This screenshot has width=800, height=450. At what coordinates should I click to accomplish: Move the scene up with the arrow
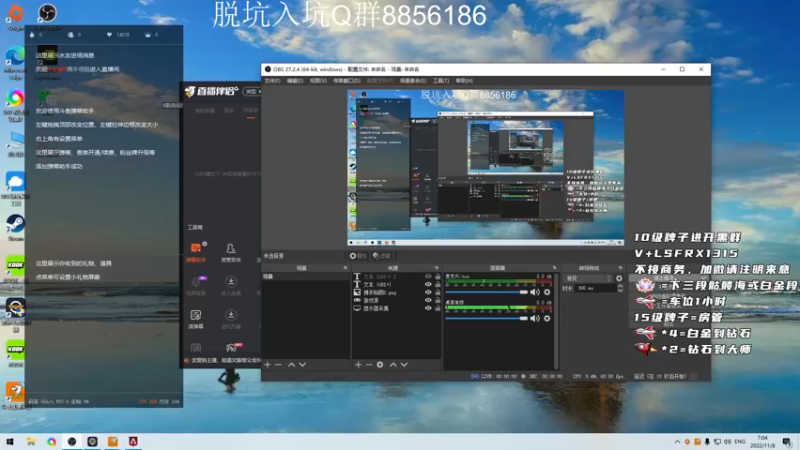click(291, 364)
